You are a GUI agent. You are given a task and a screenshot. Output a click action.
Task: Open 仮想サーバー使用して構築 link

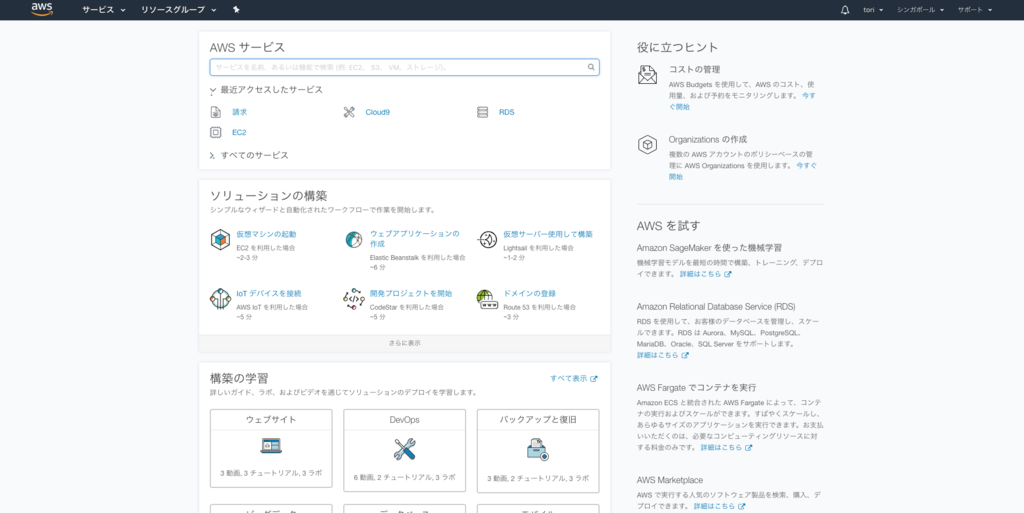[x=548, y=234]
